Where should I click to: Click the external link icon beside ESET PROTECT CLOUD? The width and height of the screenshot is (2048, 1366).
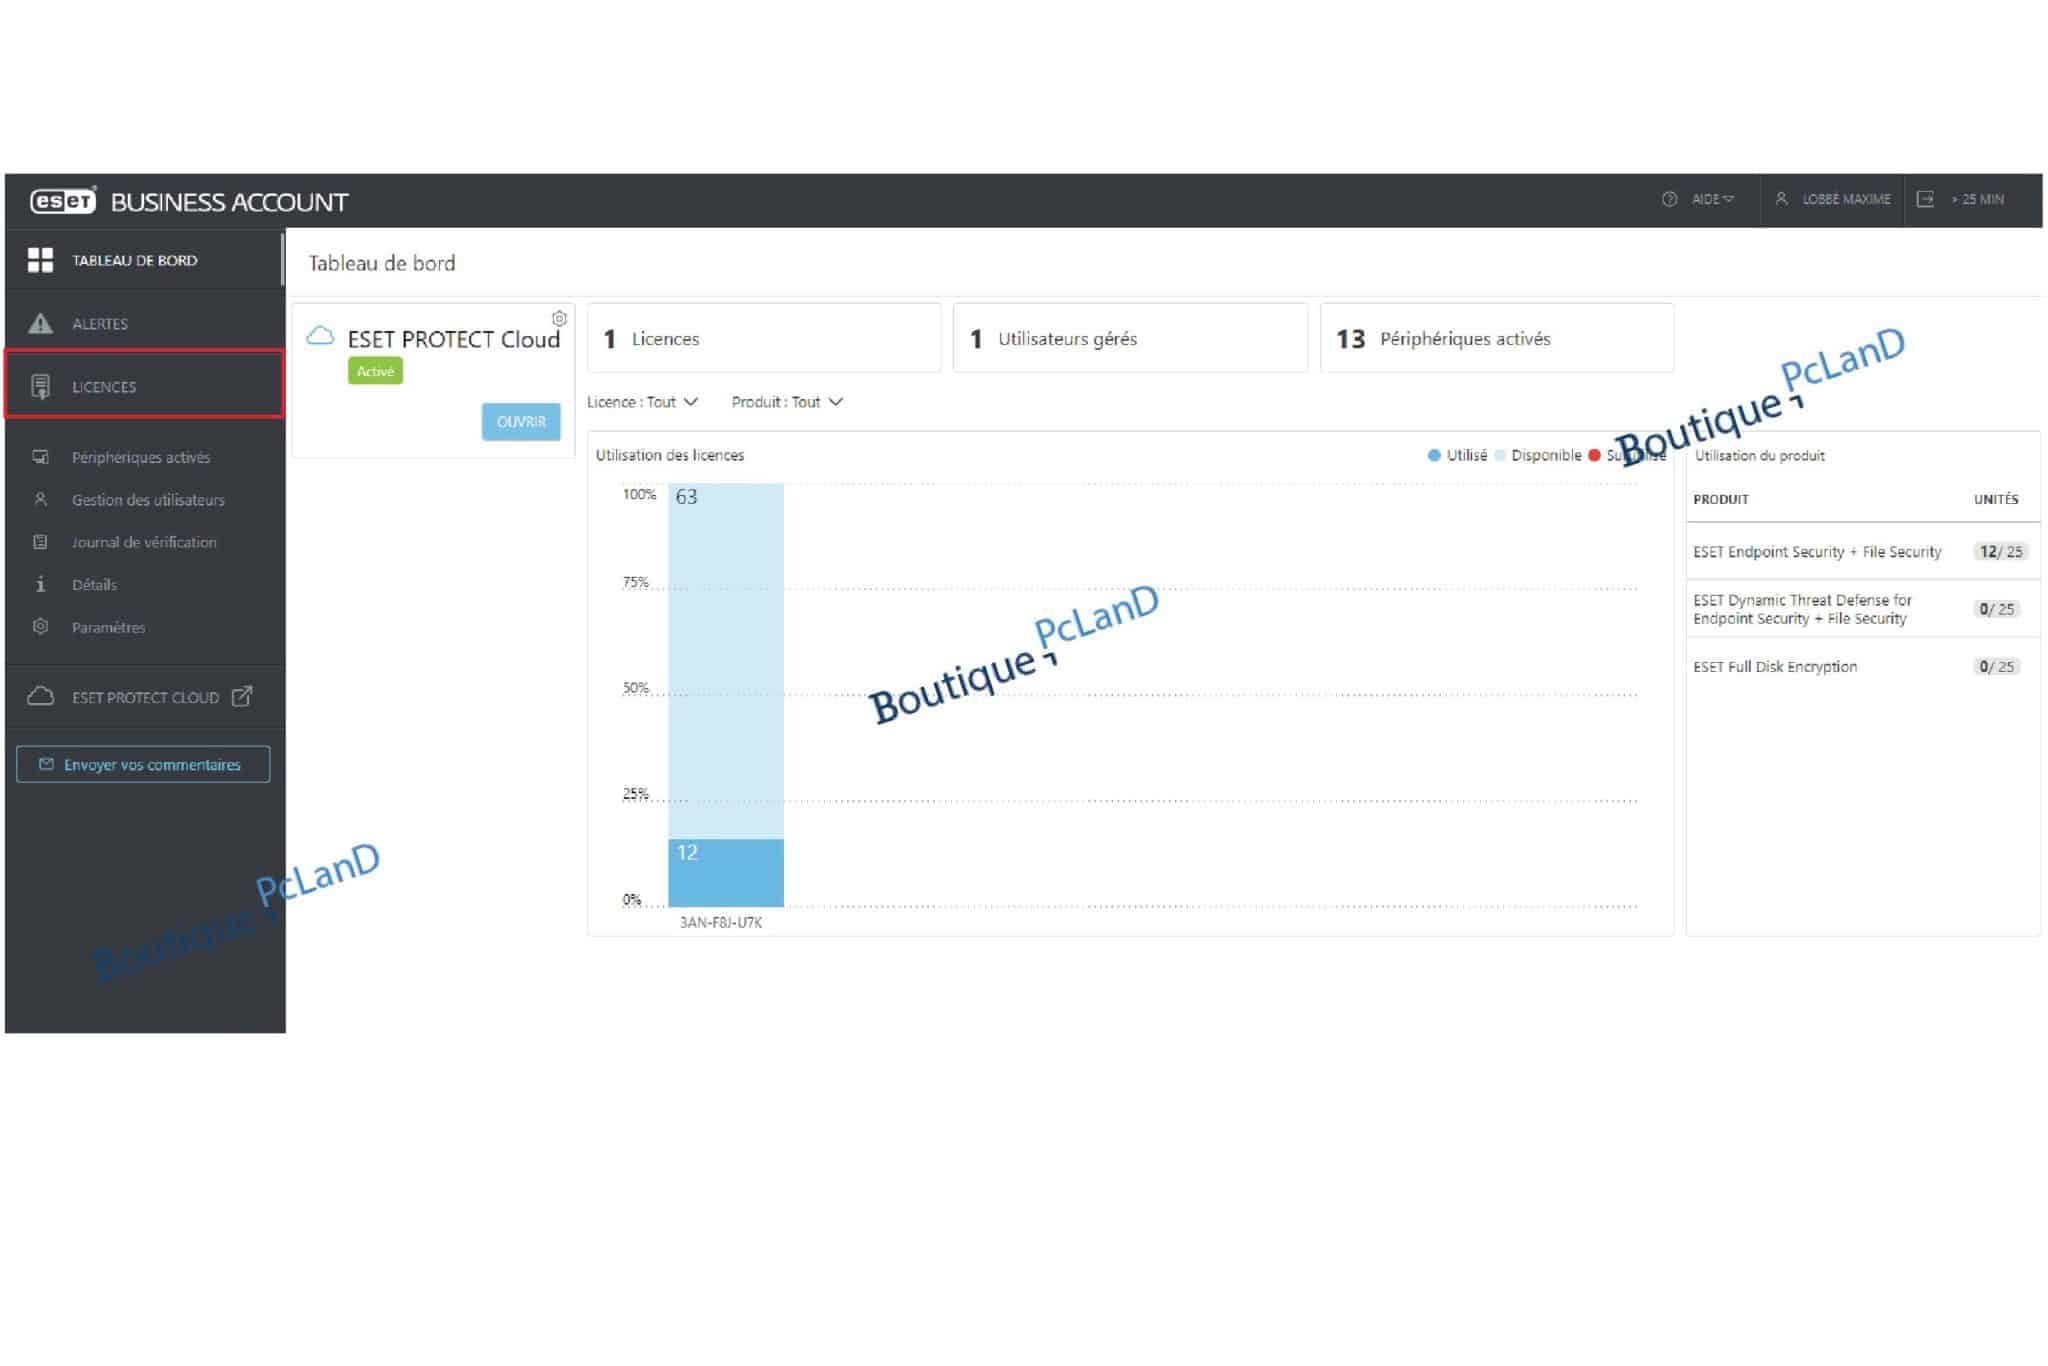(242, 696)
